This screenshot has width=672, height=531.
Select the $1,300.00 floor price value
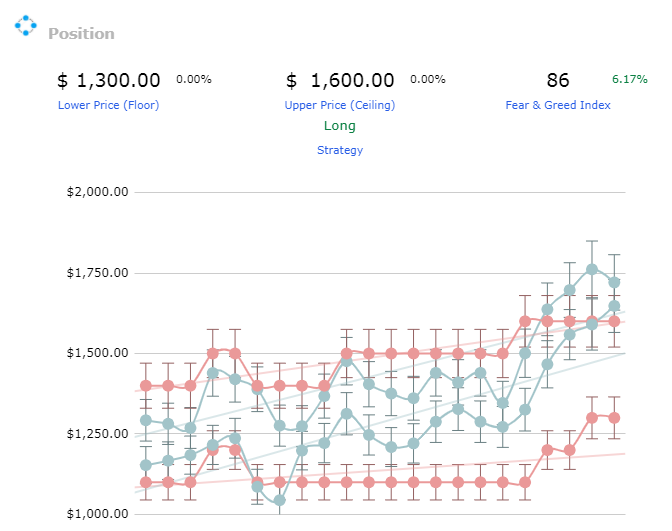(x=109, y=81)
